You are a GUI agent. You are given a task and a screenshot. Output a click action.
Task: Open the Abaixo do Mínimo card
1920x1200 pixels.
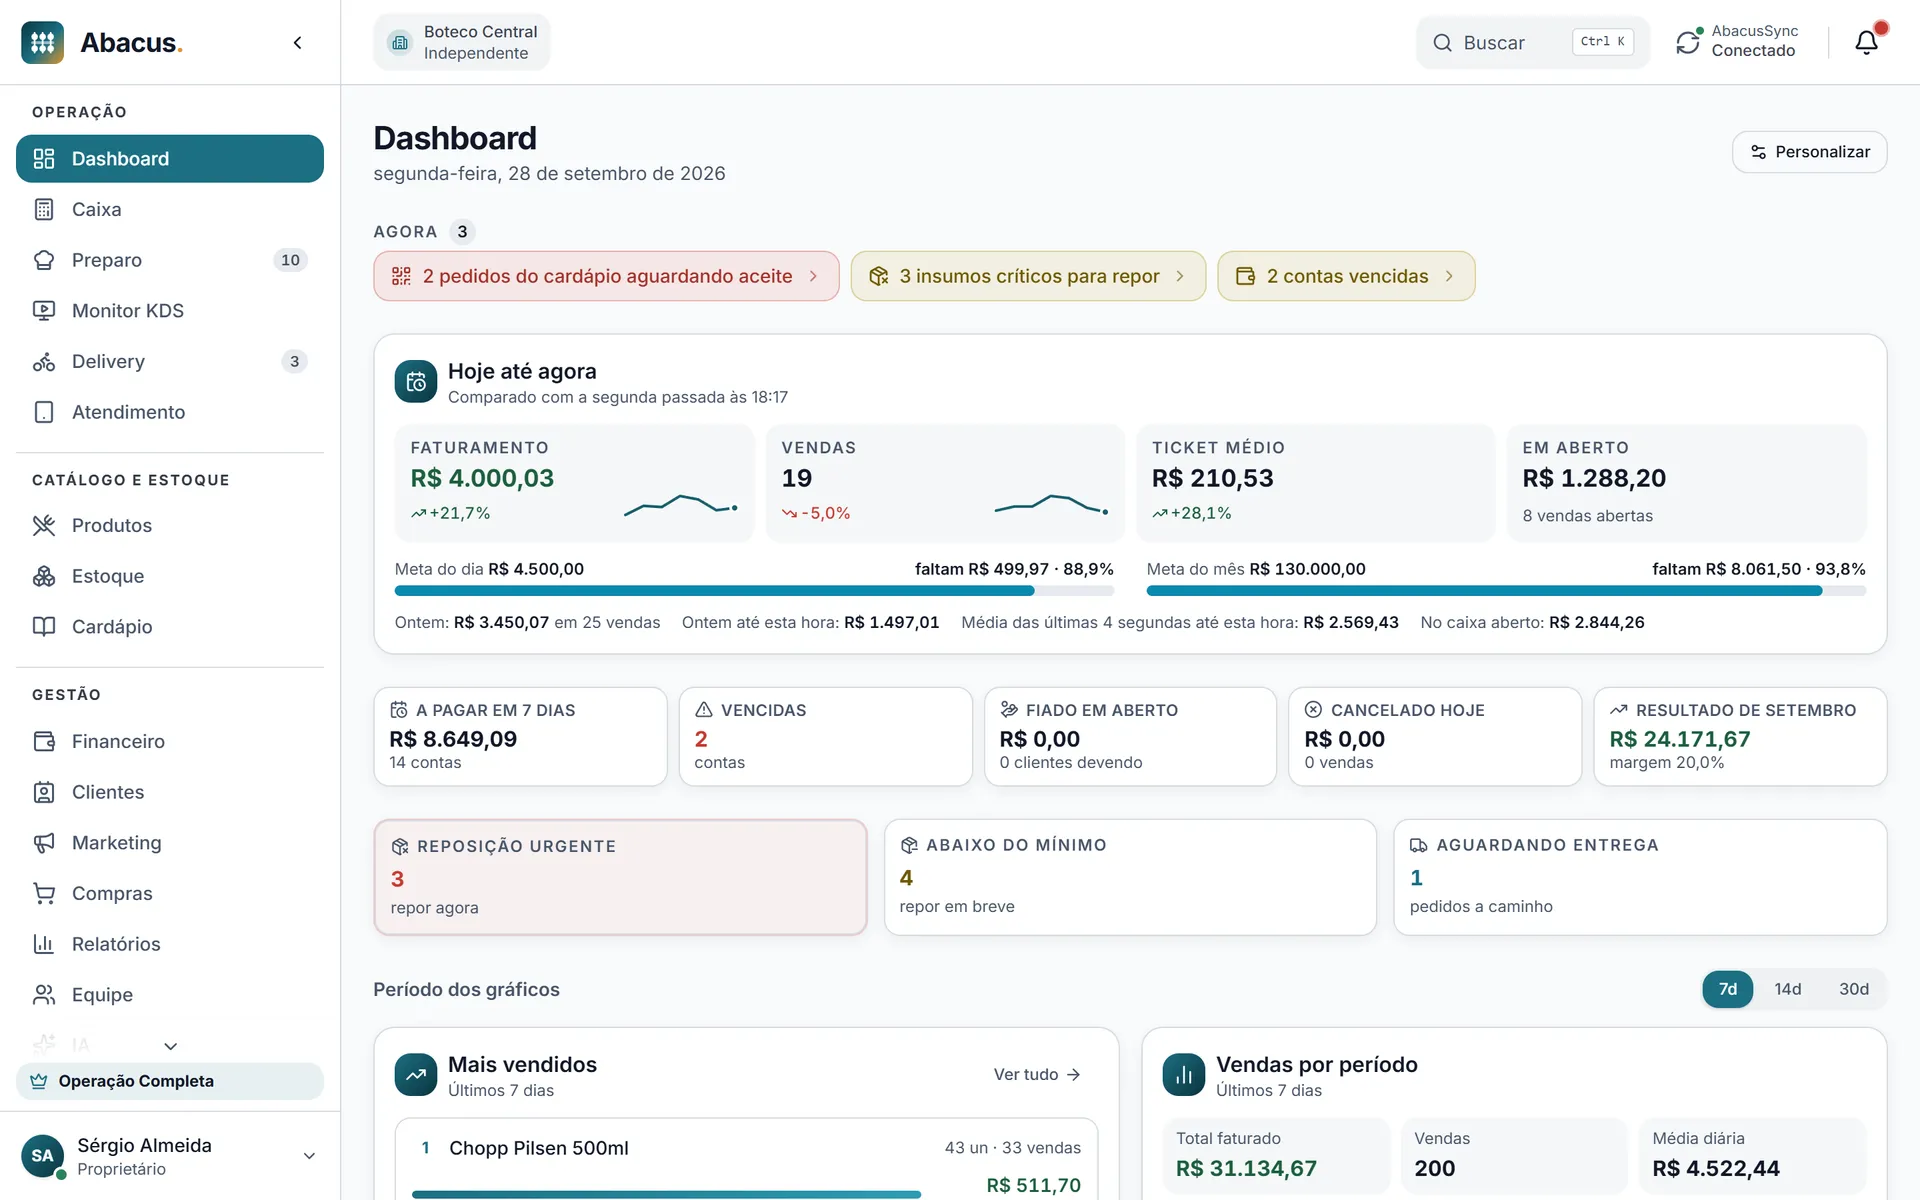[x=1130, y=878]
